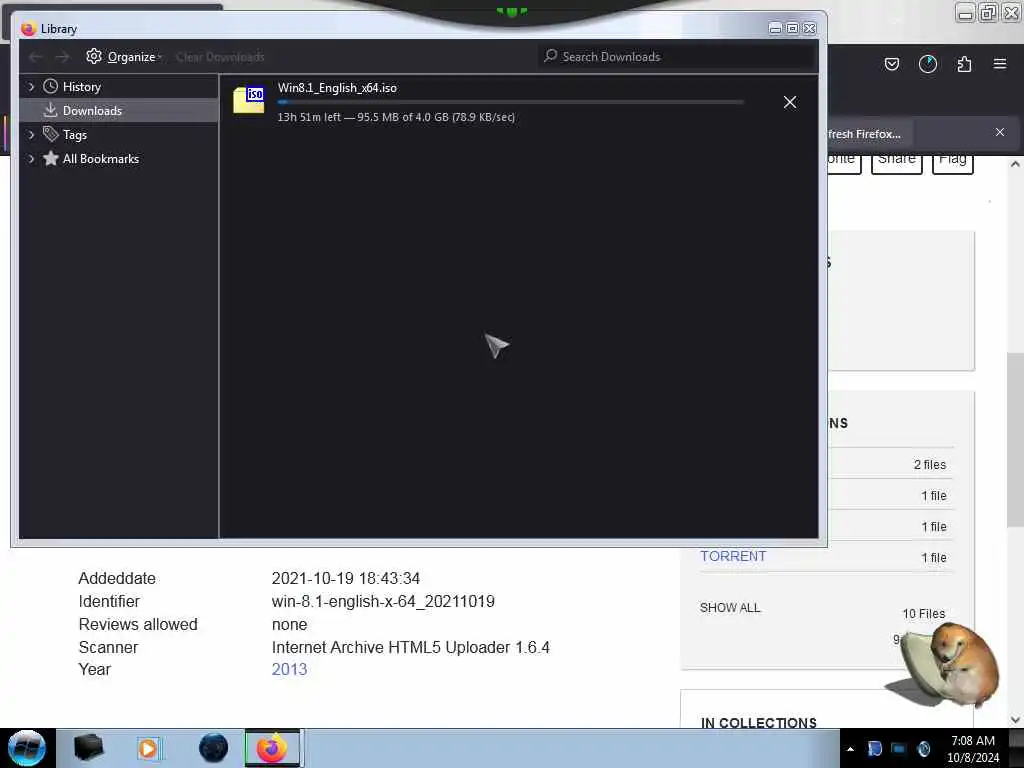Select All Bookmarks in the Library sidebar
Viewport: 1024px width, 768px height.
pos(101,159)
